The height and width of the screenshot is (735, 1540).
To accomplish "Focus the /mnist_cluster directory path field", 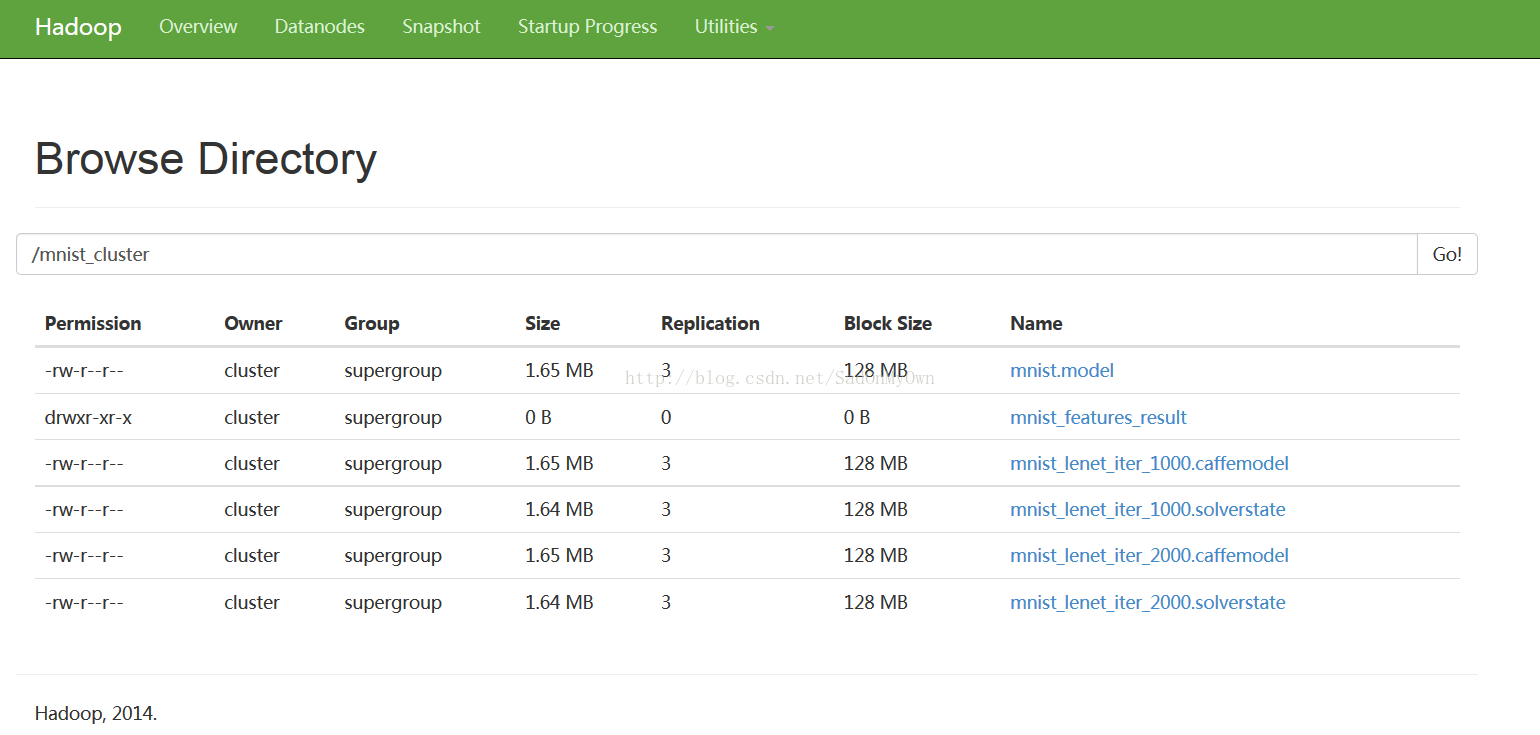I will click(x=716, y=254).
